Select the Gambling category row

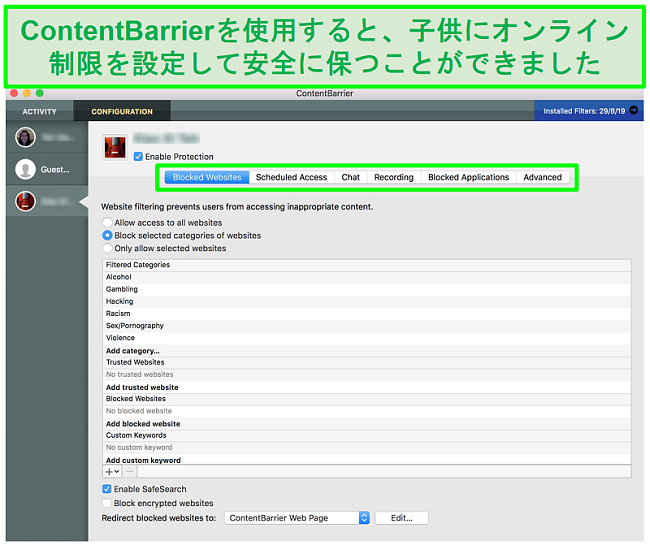366,289
